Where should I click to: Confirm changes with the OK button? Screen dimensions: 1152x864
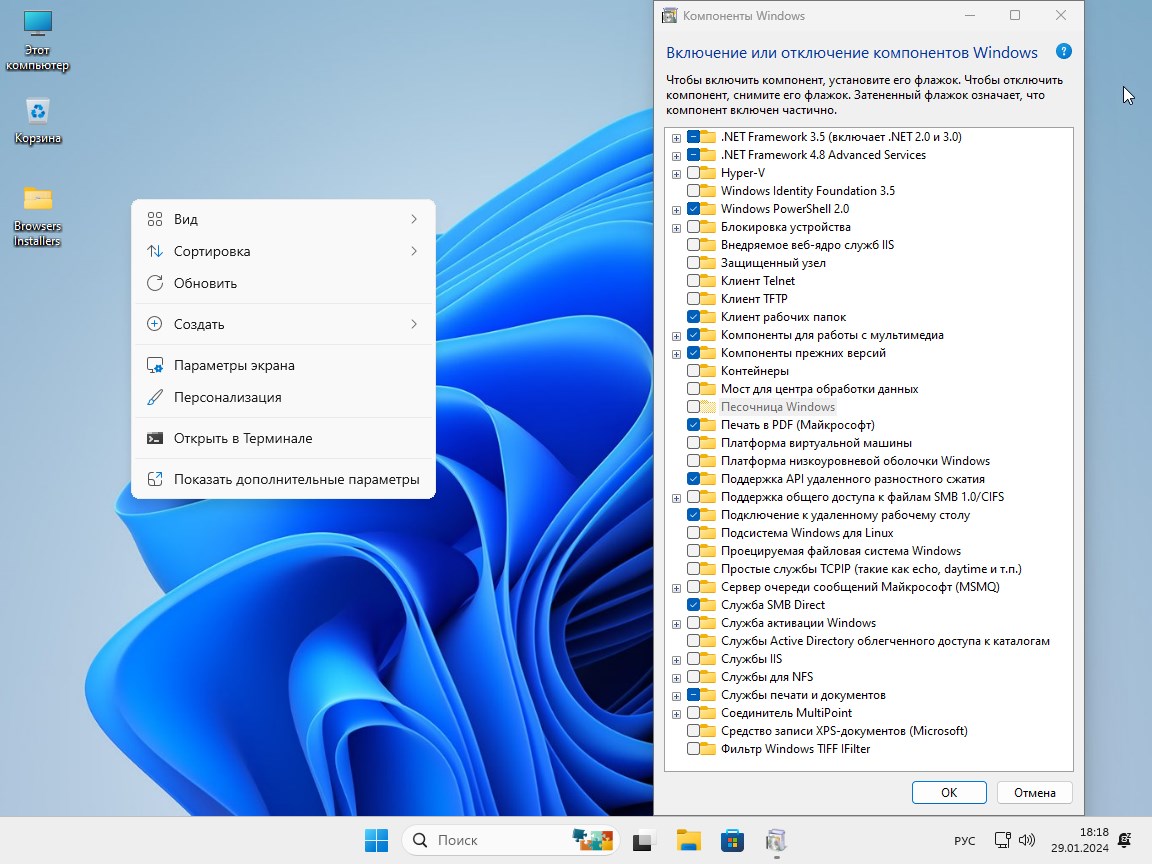click(948, 792)
